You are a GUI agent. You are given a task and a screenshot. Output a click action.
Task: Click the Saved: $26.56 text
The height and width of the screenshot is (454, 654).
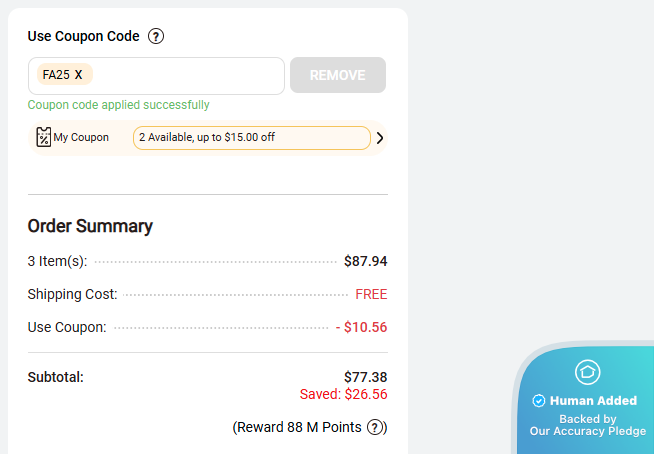coord(343,394)
